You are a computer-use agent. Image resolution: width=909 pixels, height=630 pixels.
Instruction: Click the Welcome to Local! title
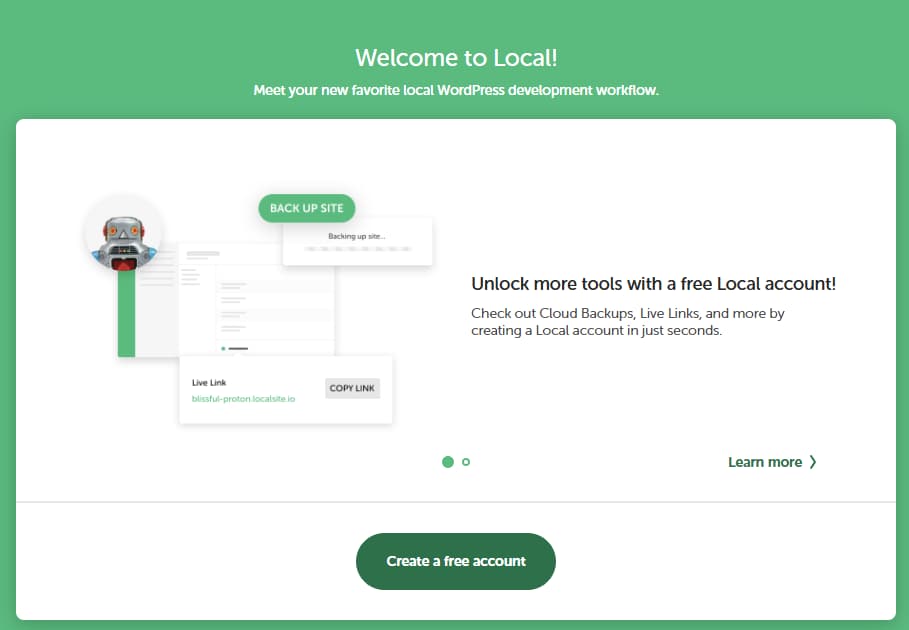coord(455,57)
